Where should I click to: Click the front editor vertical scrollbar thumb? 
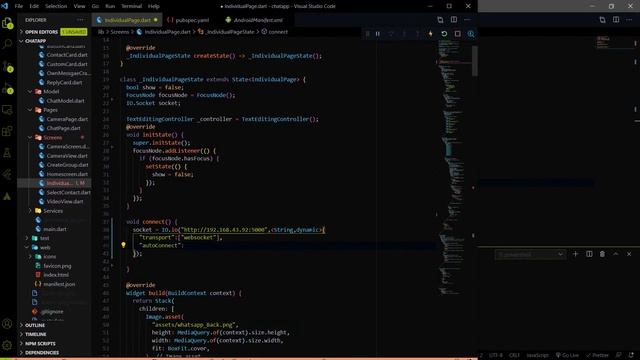(x=475, y=61)
